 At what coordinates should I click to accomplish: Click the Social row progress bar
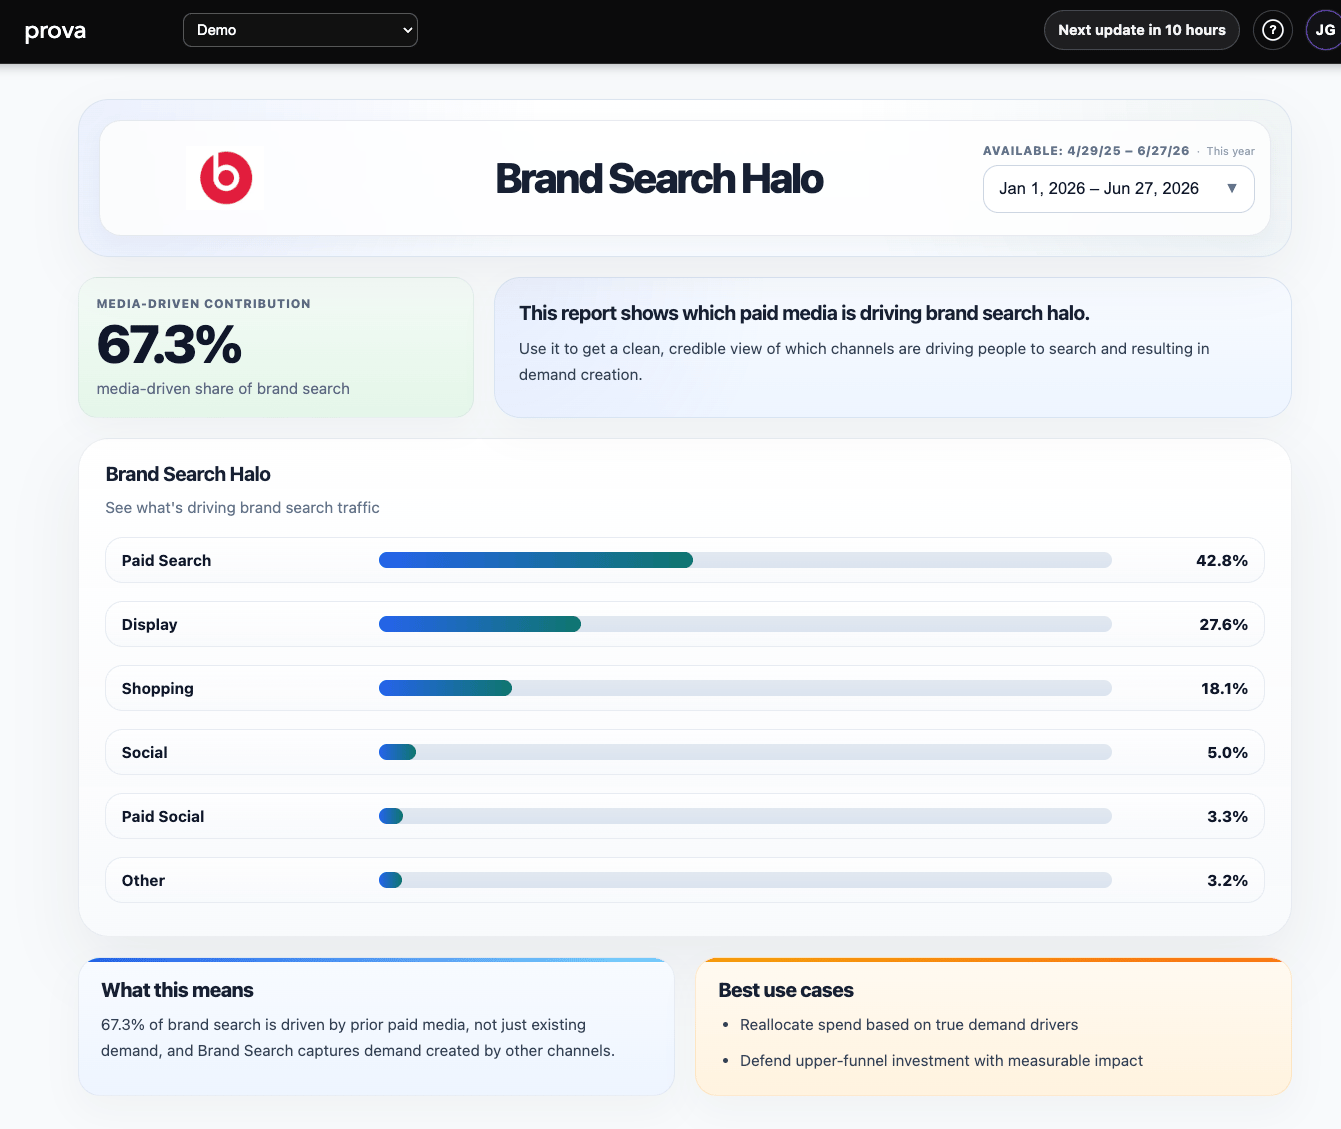click(745, 752)
